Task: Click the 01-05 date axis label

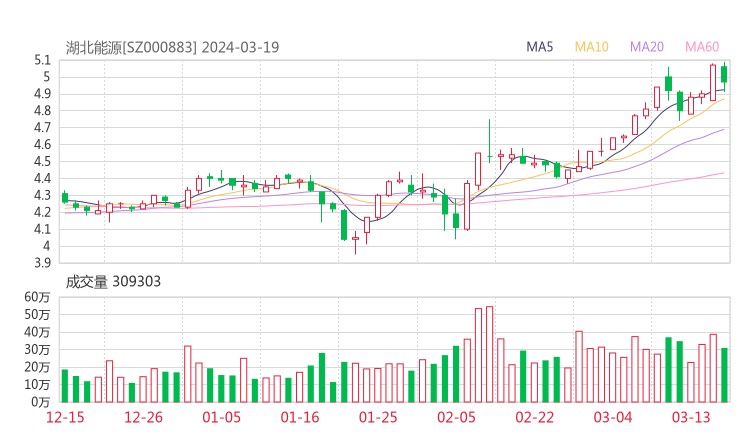Action: coord(221,417)
